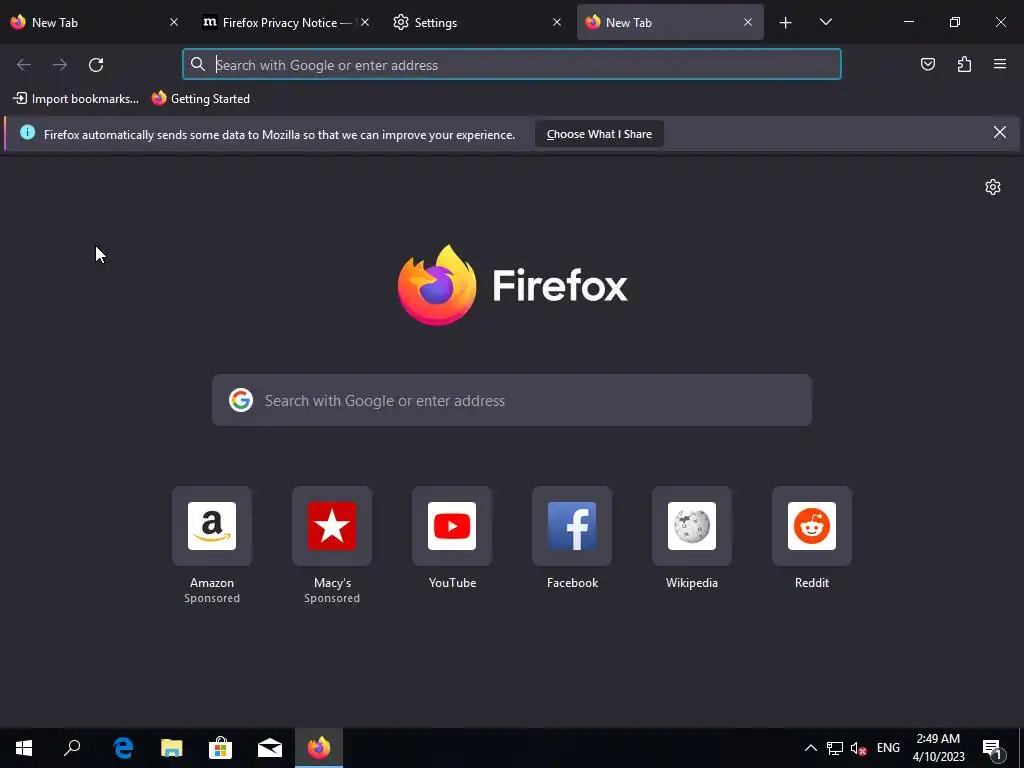The height and width of the screenshot is (768, 1024).
Task: Launch Edge from the taskbar
Action: coord(123,748)
